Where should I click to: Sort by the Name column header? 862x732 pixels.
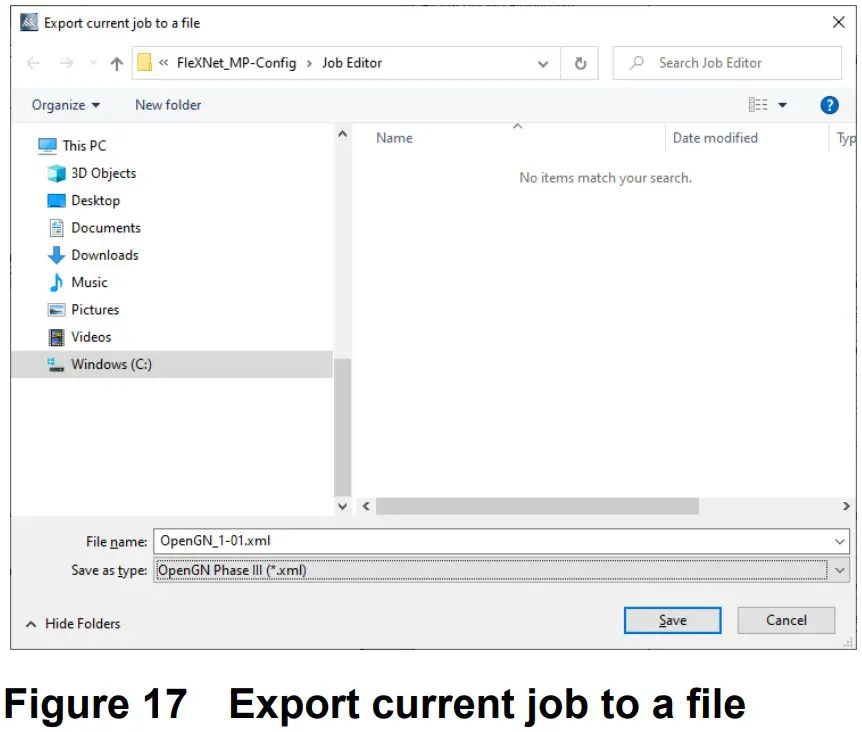[x=394, y=138]
